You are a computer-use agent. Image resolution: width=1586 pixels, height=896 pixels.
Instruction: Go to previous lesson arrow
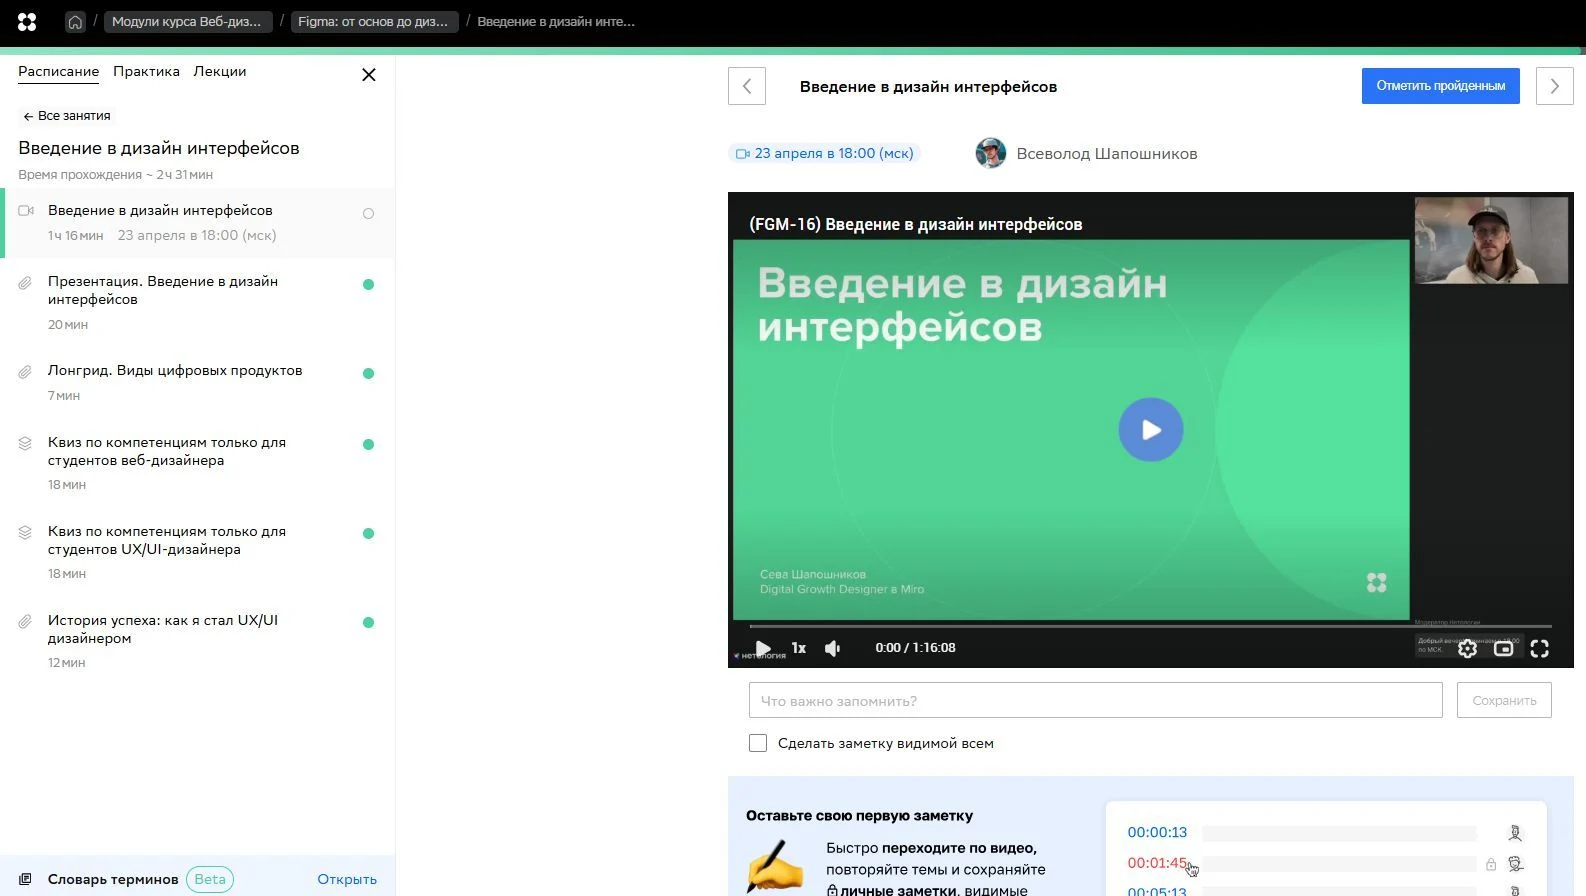pos(747,86)
